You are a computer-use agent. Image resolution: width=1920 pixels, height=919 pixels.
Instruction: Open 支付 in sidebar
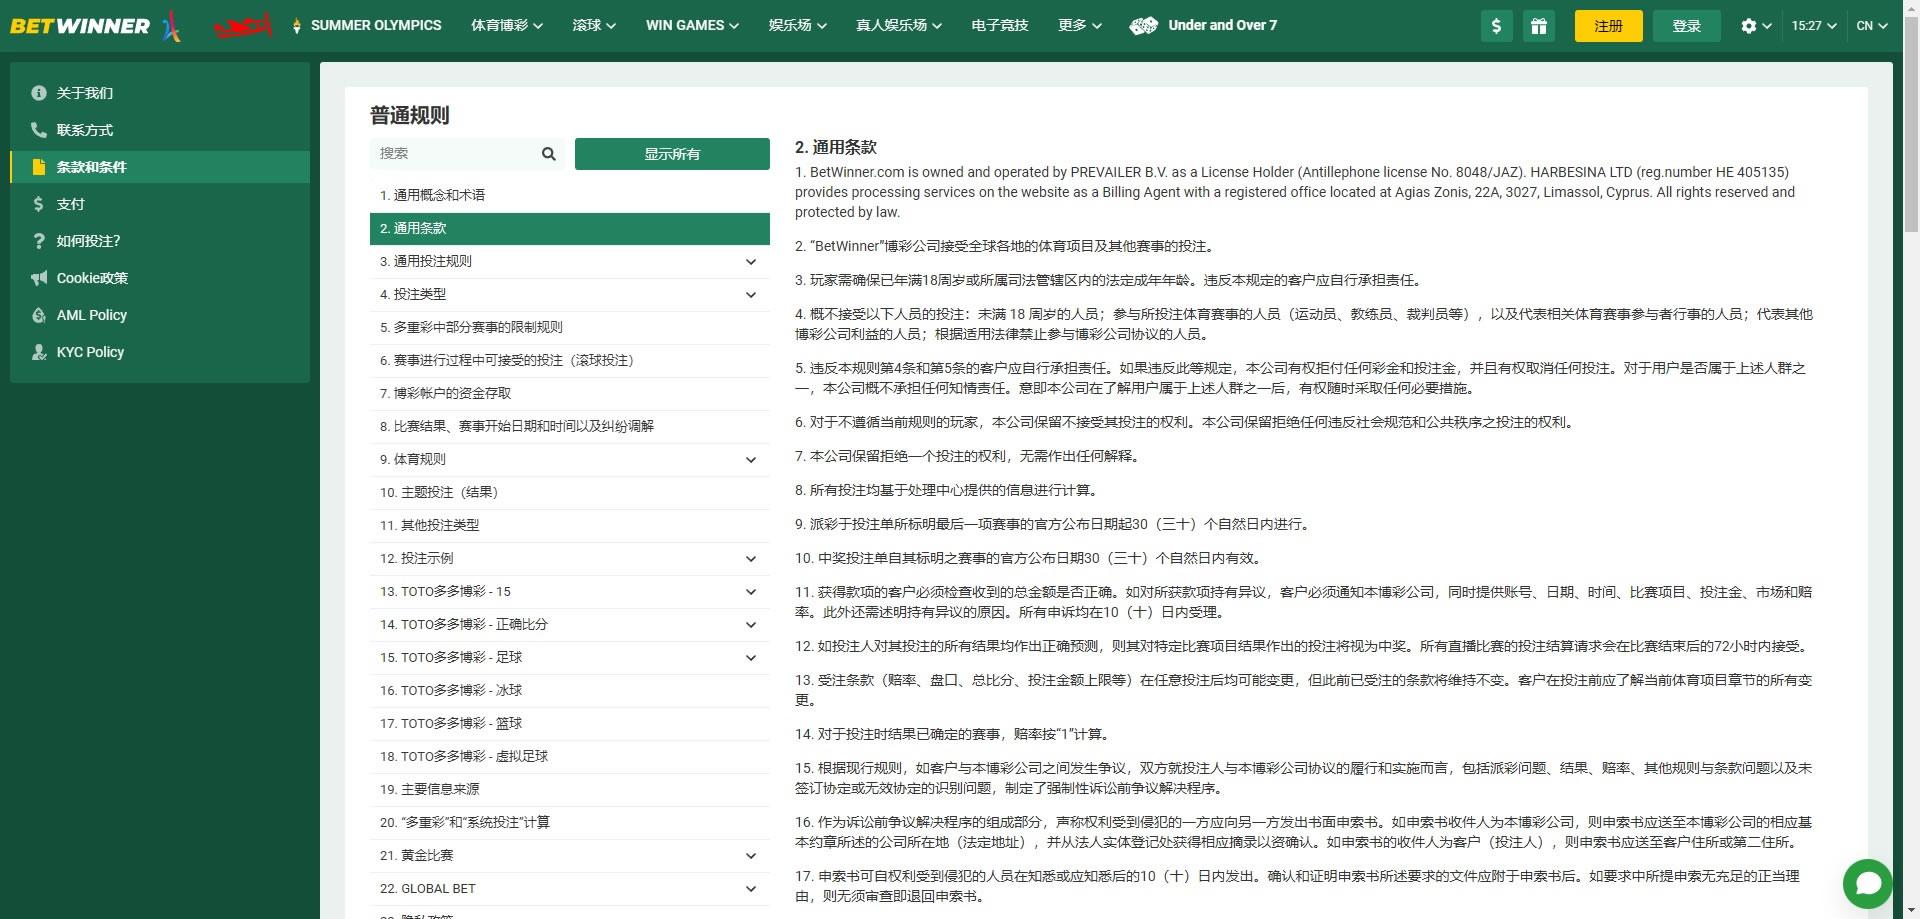[x=160, y=204]
